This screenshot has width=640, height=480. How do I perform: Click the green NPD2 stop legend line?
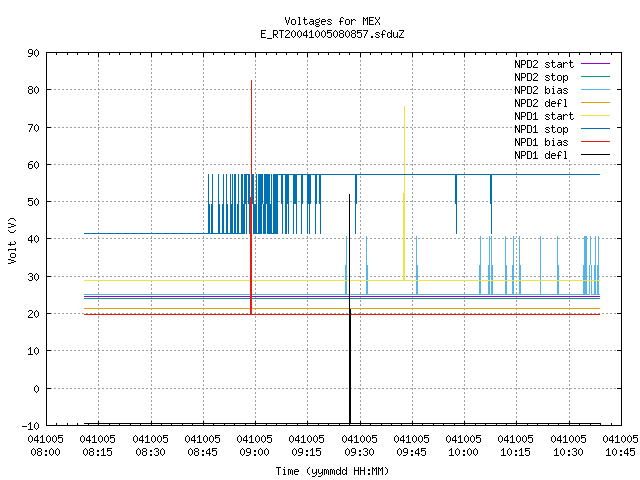pos(595,77)
